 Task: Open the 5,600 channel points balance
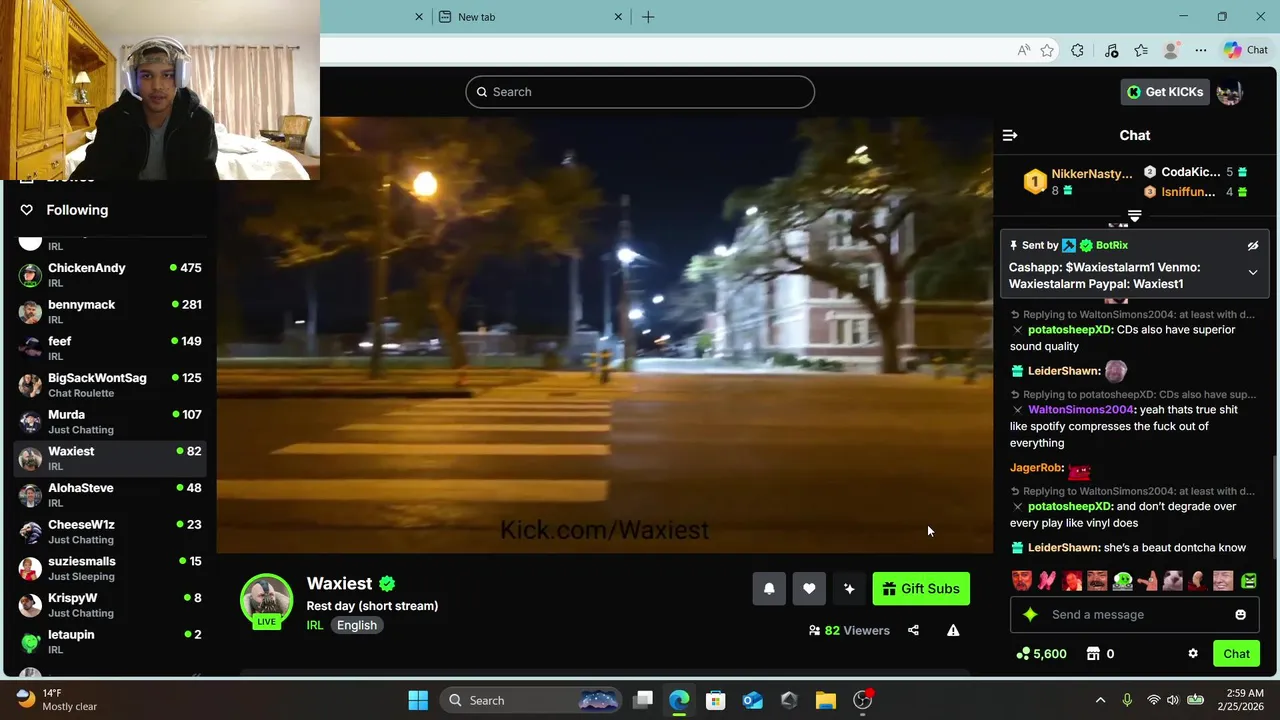(x=1041, y=654)
